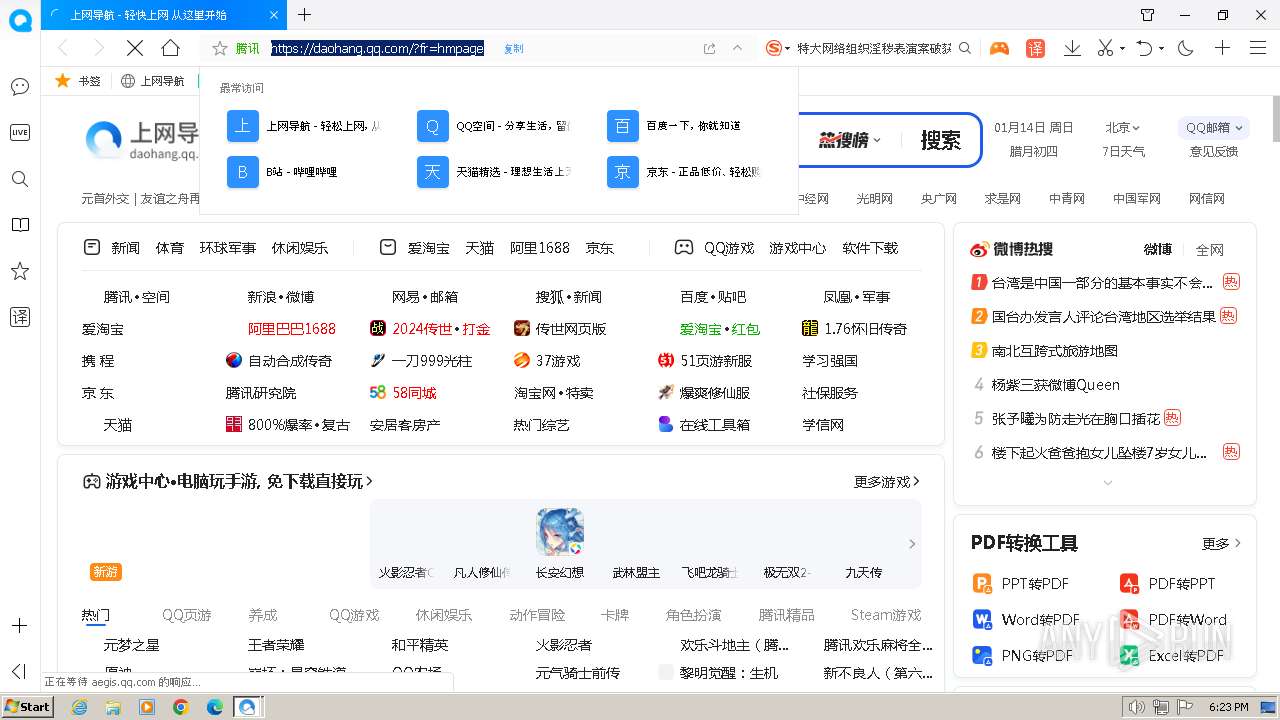This screenshot has width=1280, height=720.
Task: Open the downloads toolbar icon
Action: click(x=1072, y=48)
